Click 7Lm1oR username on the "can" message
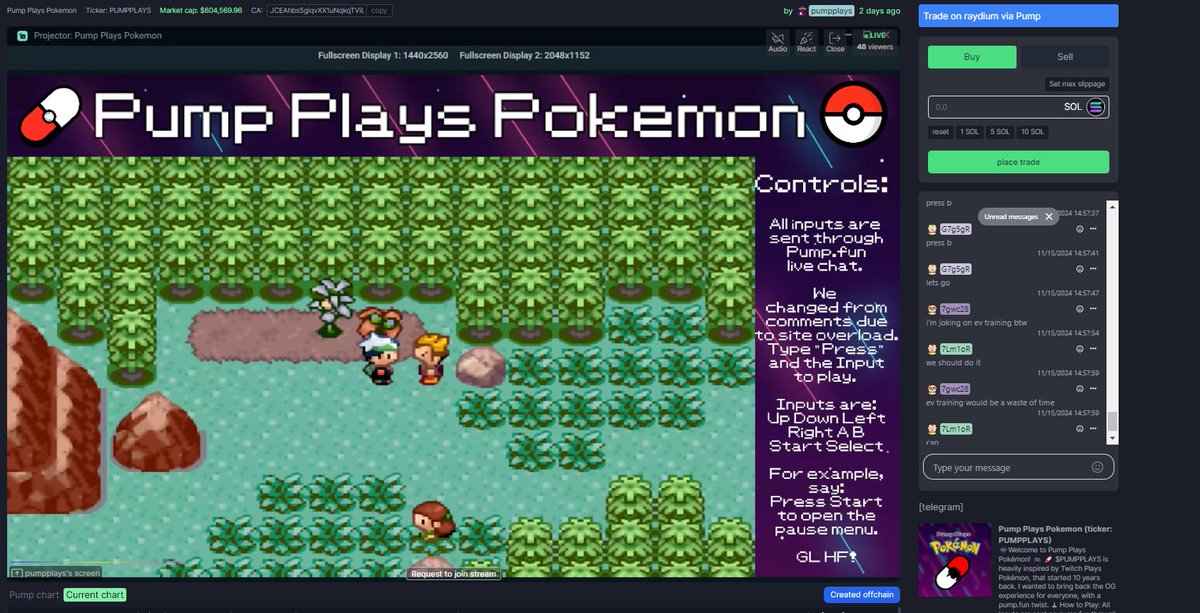This screenshot has height=613, width=1200. [955, 428]
